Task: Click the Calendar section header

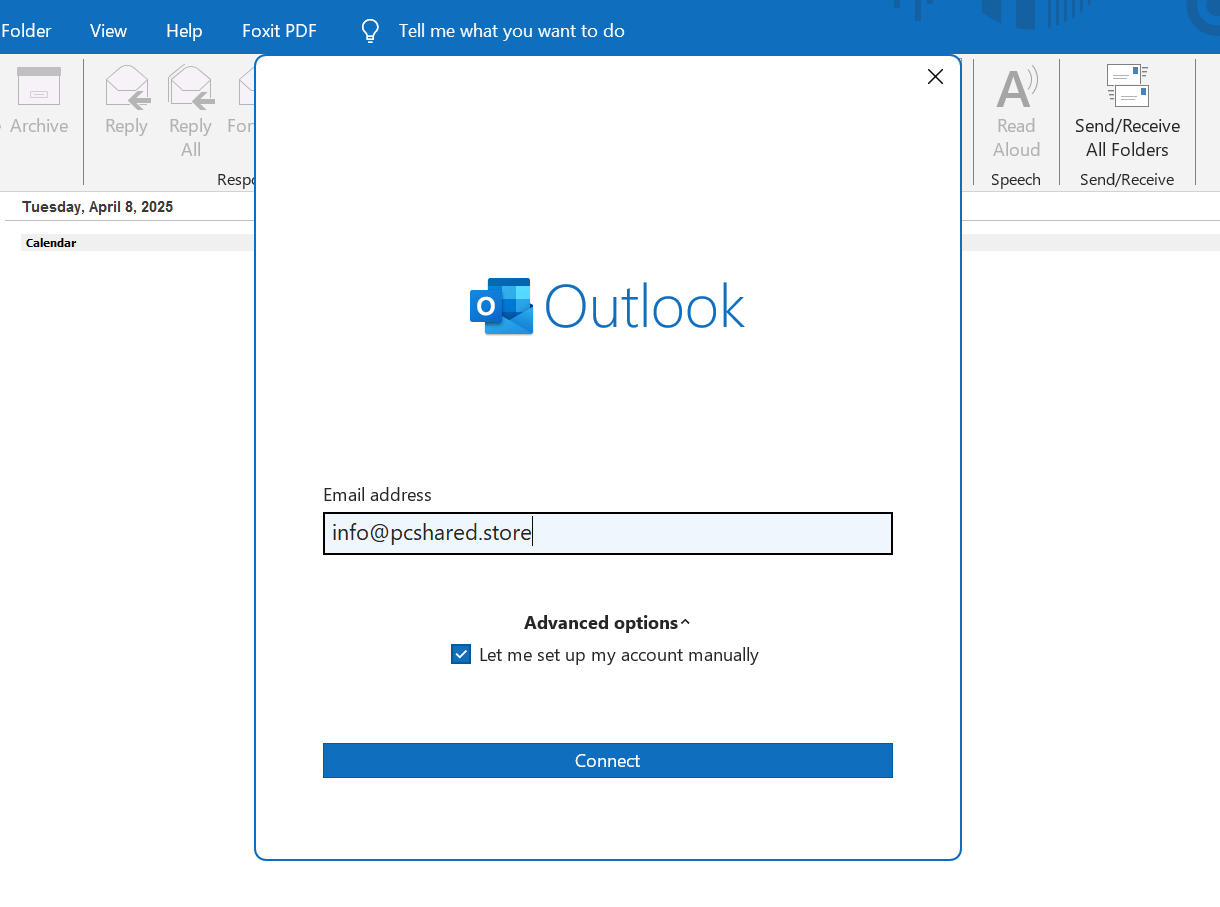Action: pyautogui.click(x=51, y=243)
